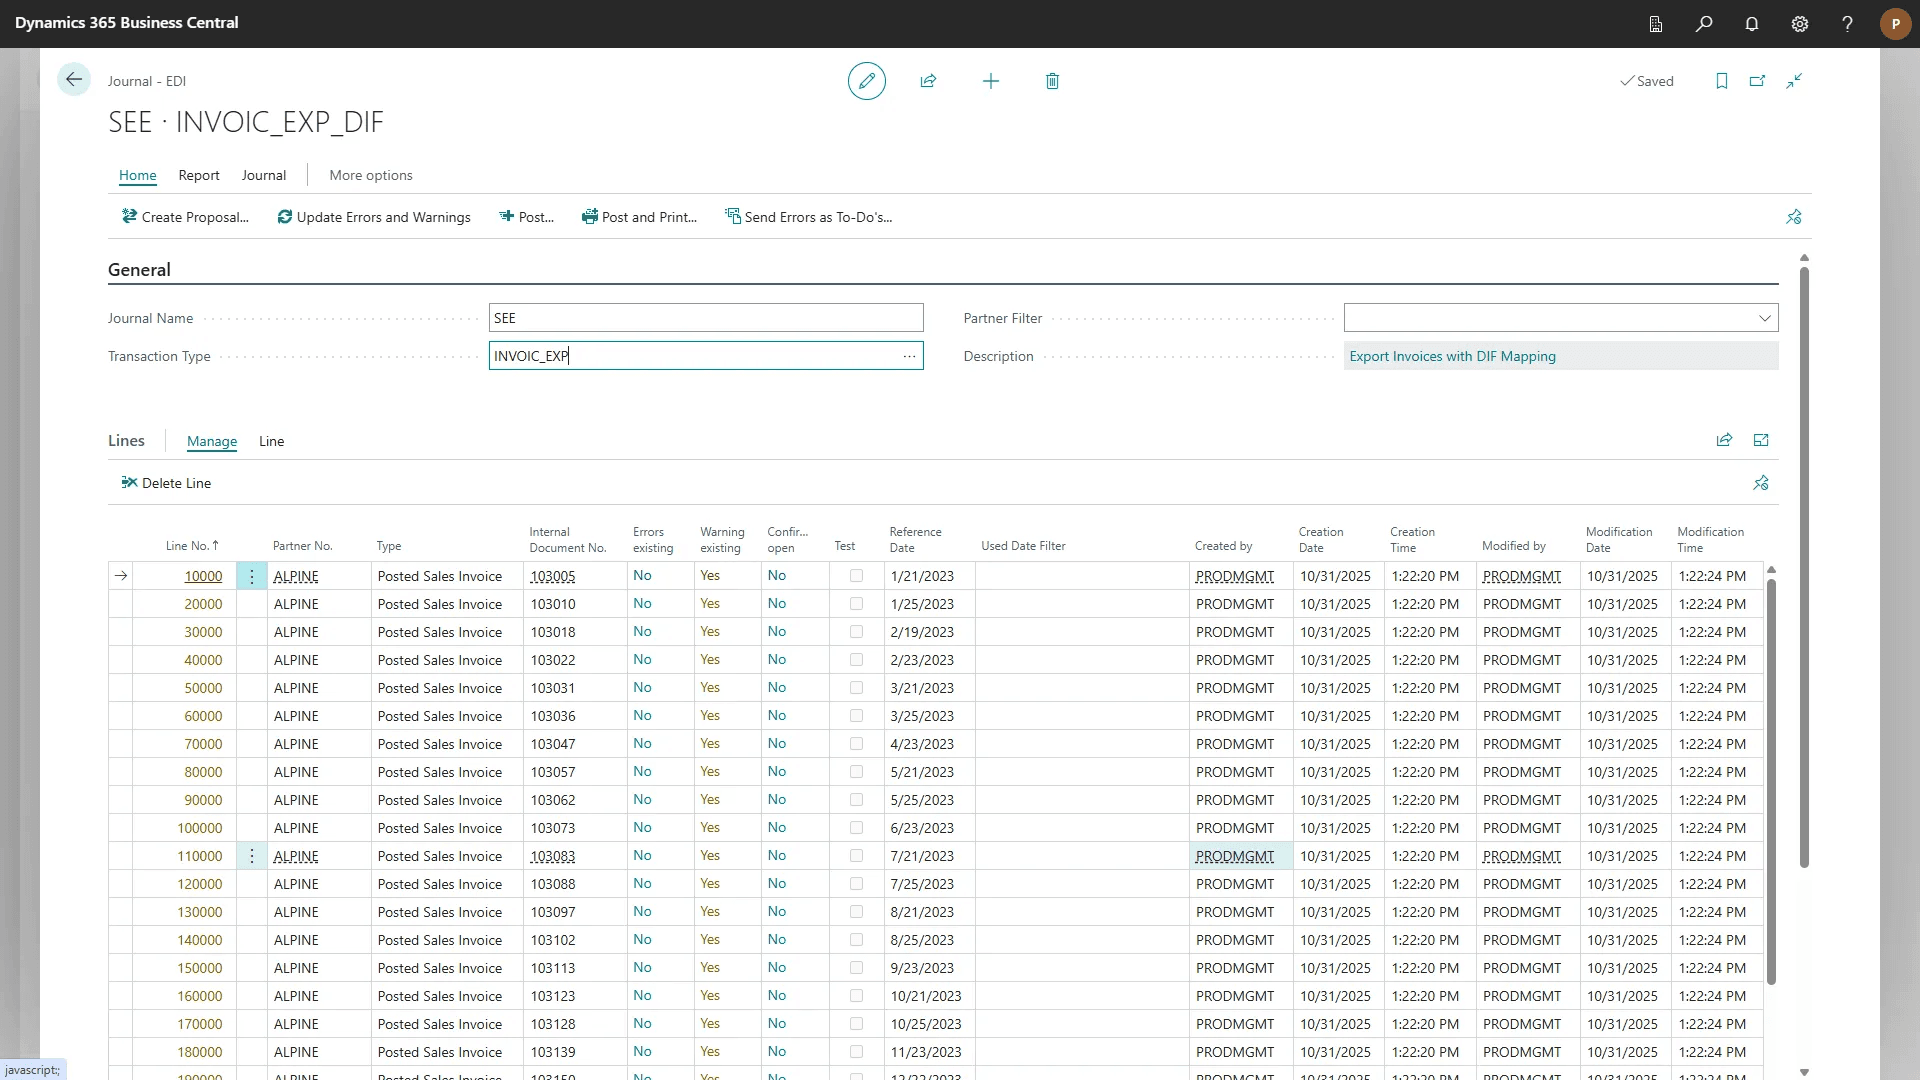
Task: Open the Partner No. column header
Action: point(302,546)
